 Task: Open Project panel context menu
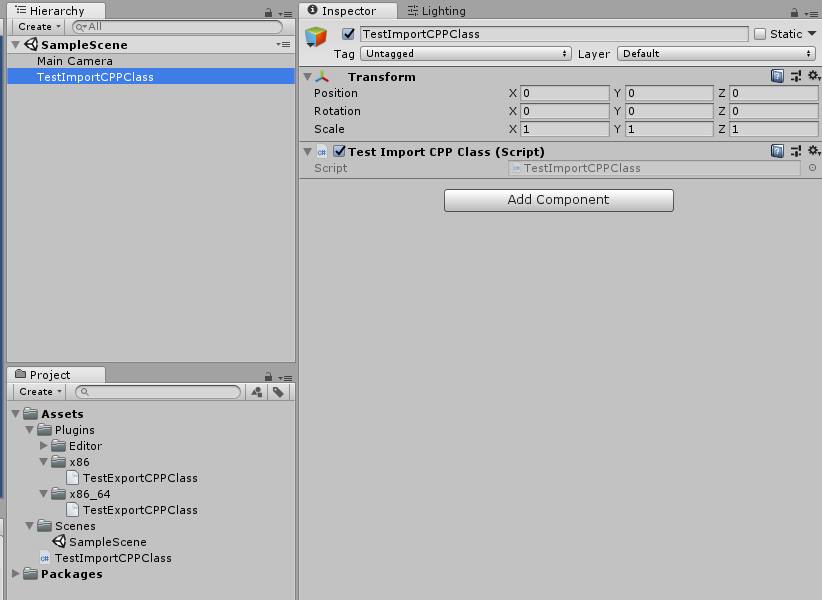[285, 378]
